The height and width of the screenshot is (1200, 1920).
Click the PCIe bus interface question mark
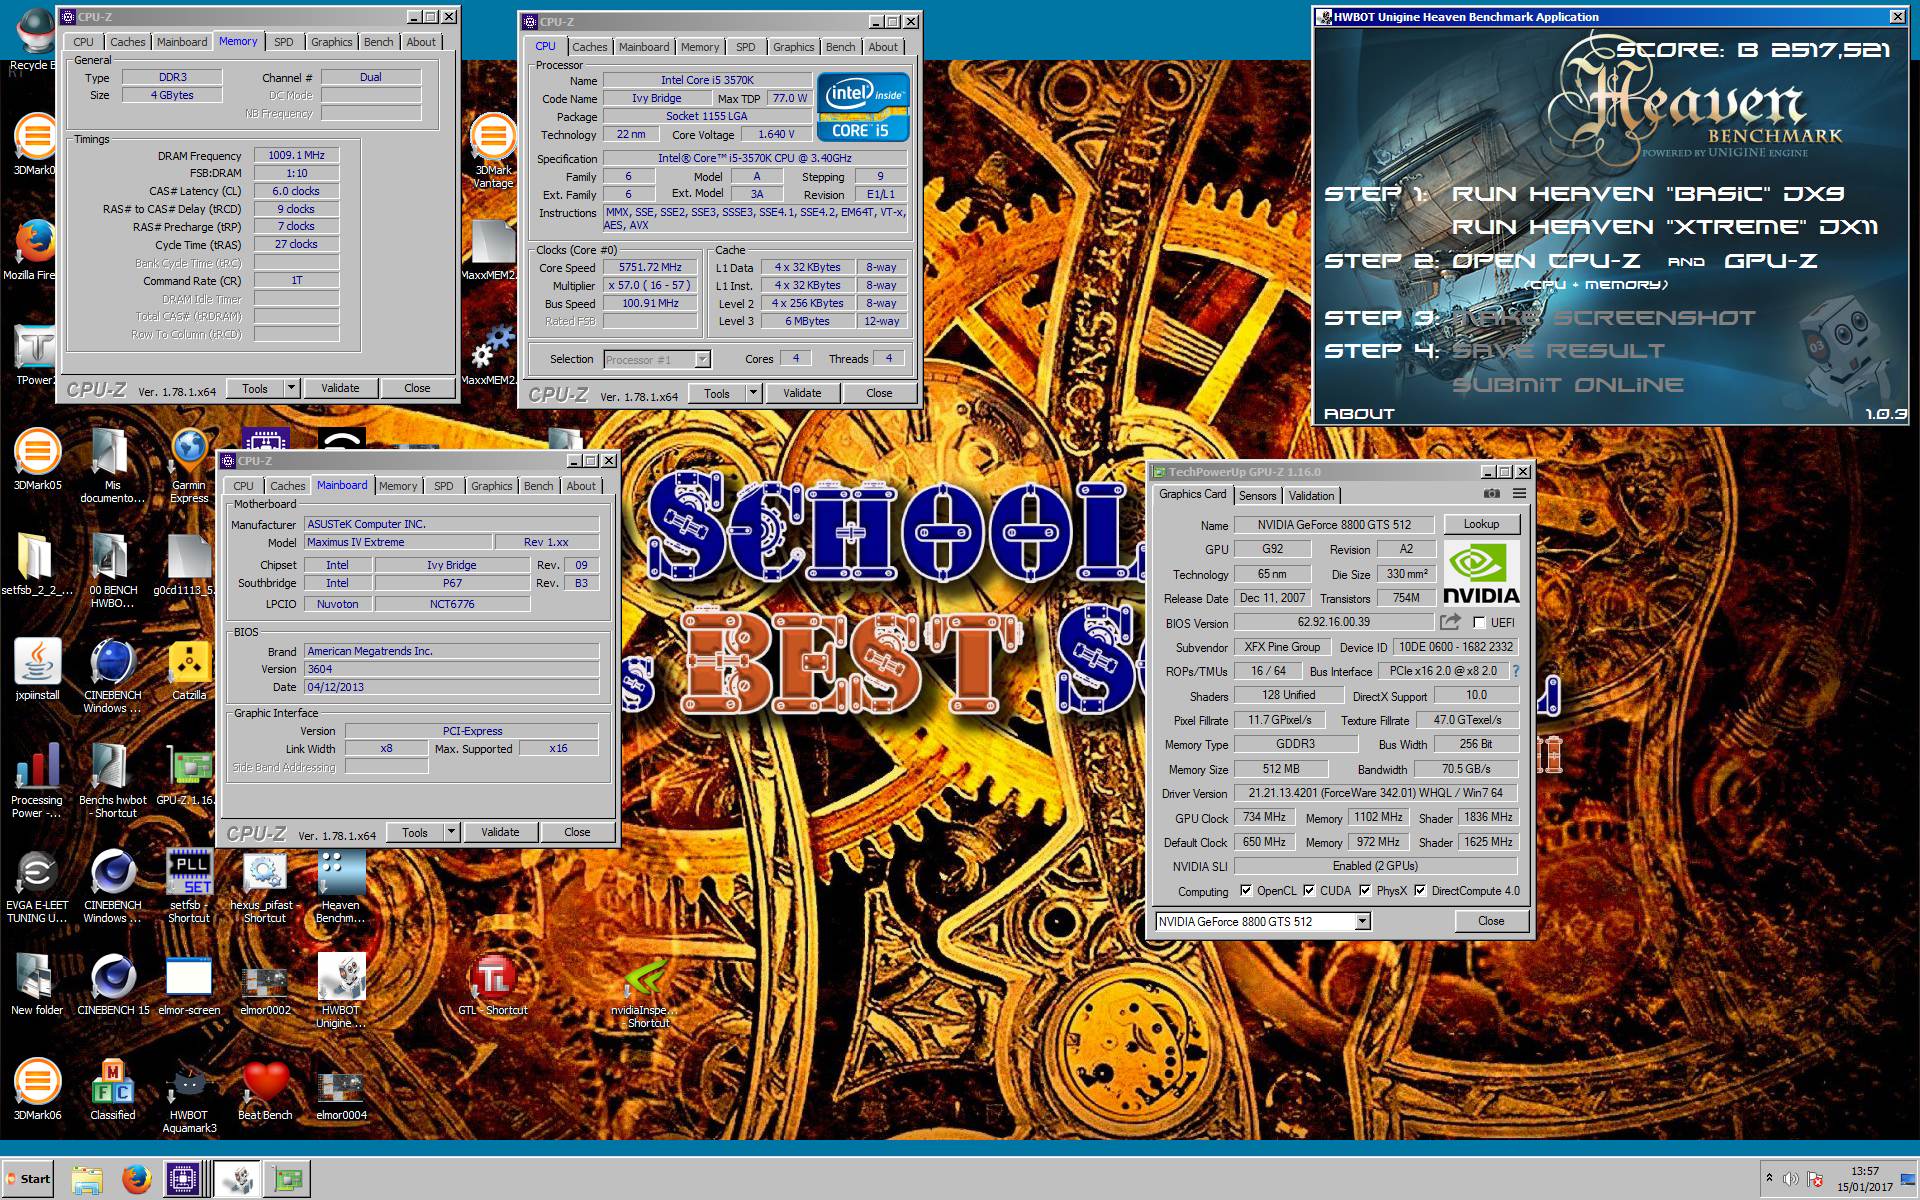tap(1515, 671)
